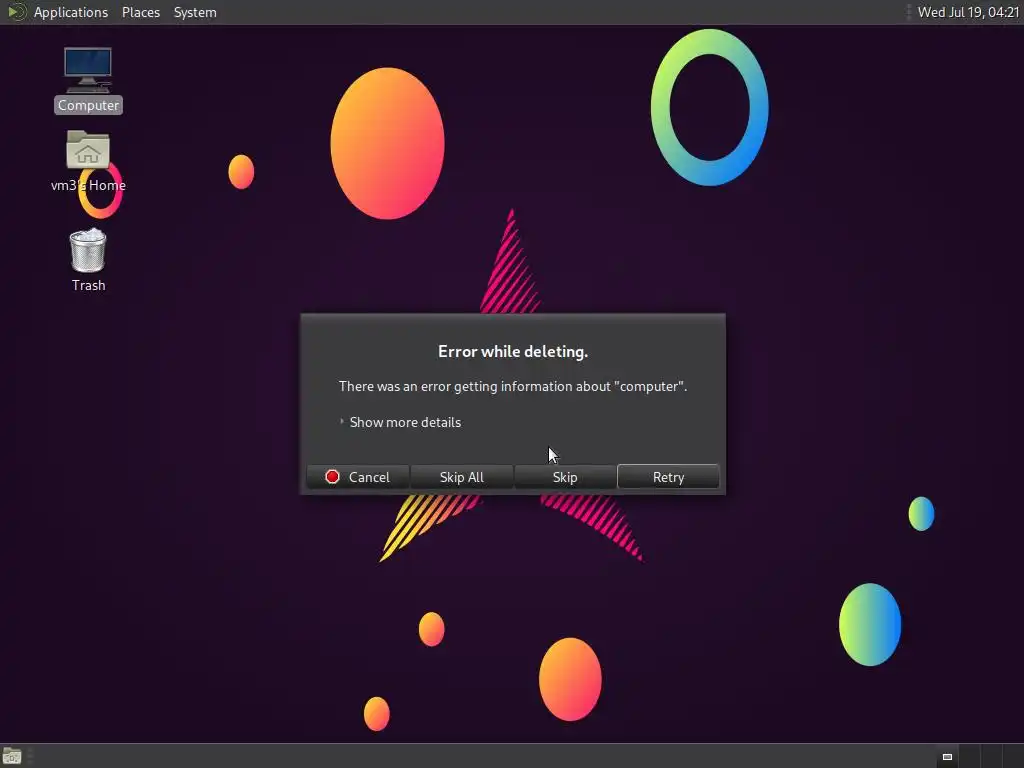This screenshot has height=768, width=1024.
Task: Switch to the workspace showing a window
Action: (x=947, y=756)
